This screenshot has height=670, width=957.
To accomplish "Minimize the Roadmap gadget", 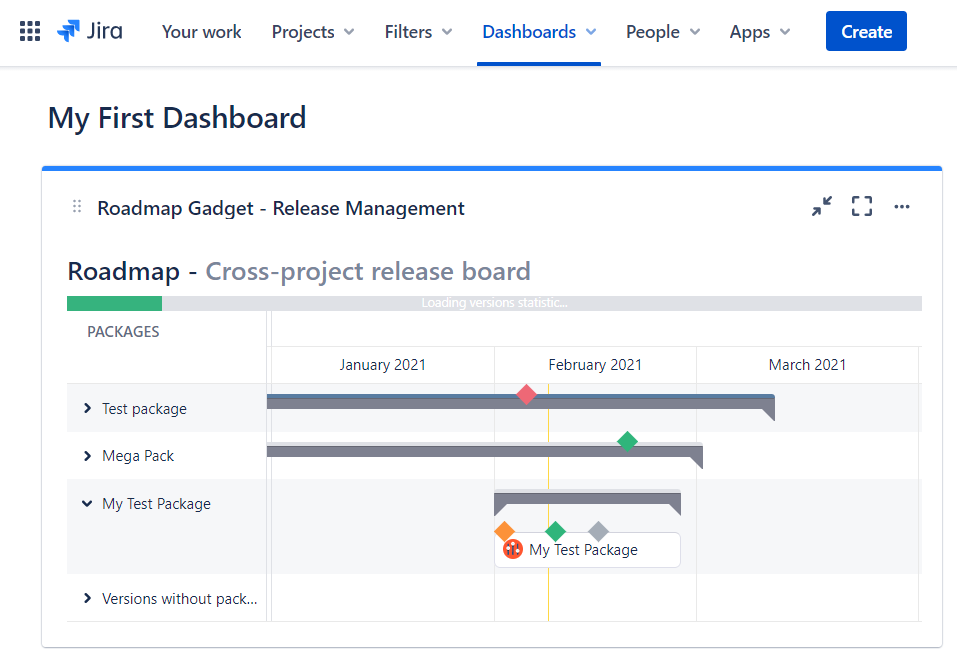I will click(x=822, y=206).
